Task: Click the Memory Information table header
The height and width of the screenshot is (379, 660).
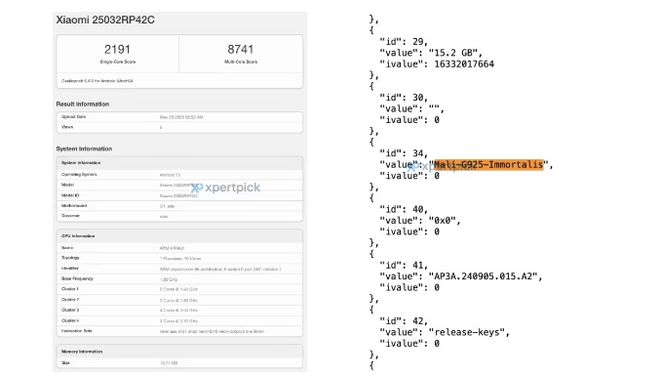Action: point(180,351)
